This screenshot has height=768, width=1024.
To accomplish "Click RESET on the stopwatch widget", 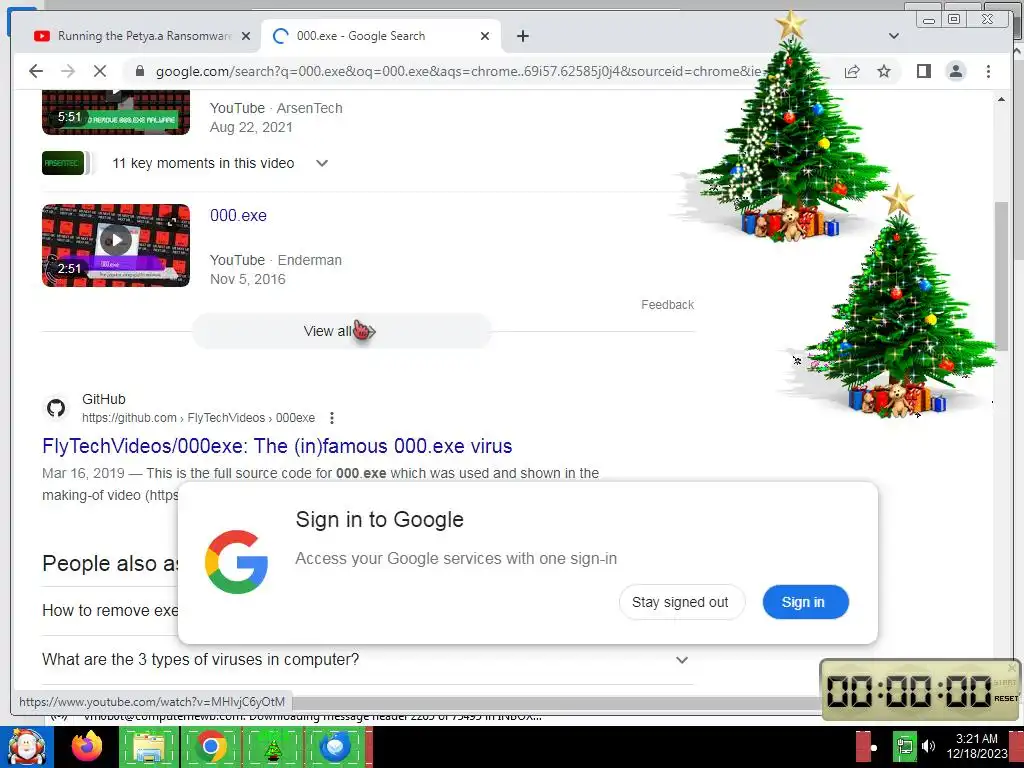I will 1006,698.
